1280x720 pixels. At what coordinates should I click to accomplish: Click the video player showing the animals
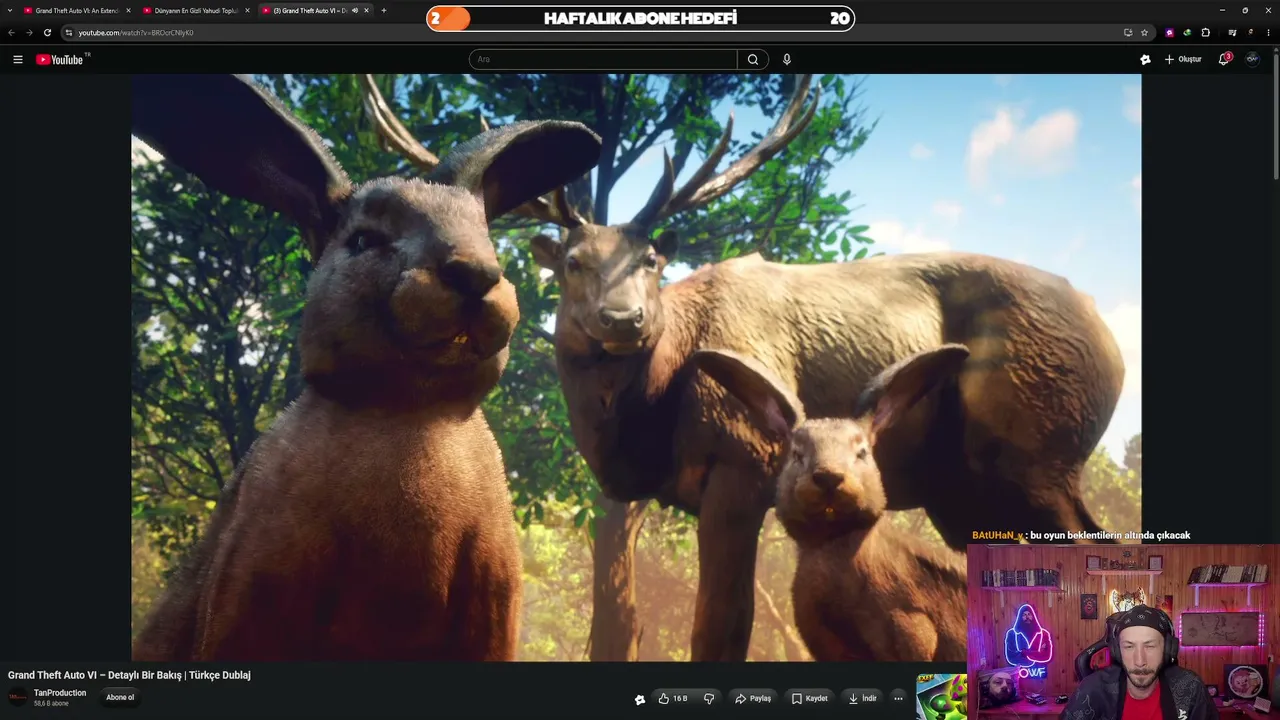pyautogui.click(x=636, y=367)
